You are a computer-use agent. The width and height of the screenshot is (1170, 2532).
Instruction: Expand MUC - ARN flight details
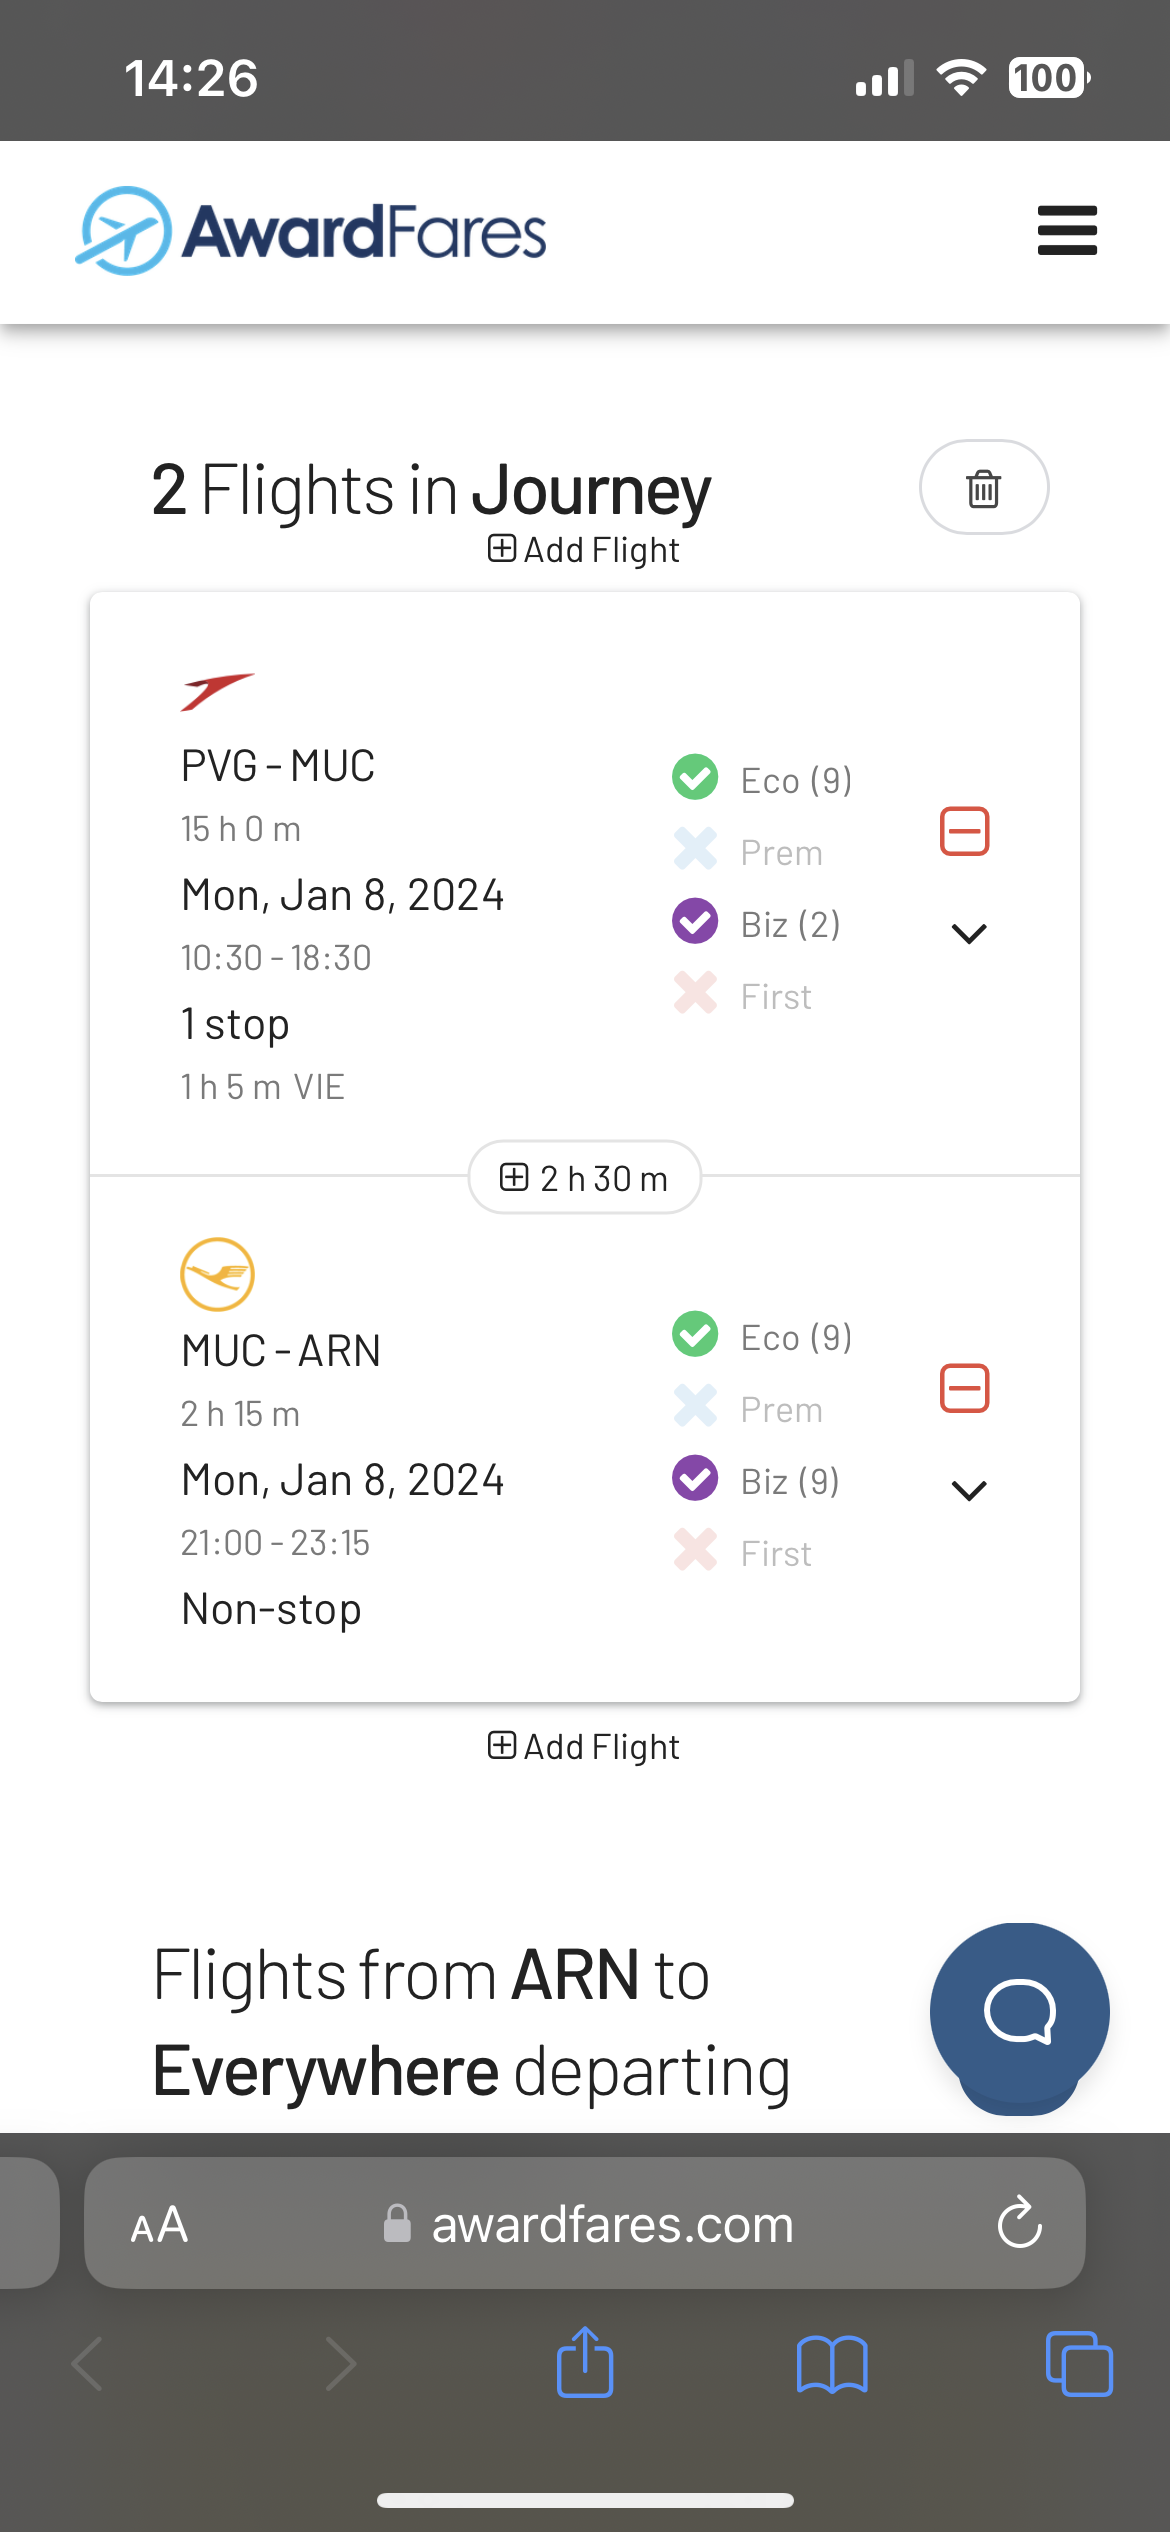969,1491
